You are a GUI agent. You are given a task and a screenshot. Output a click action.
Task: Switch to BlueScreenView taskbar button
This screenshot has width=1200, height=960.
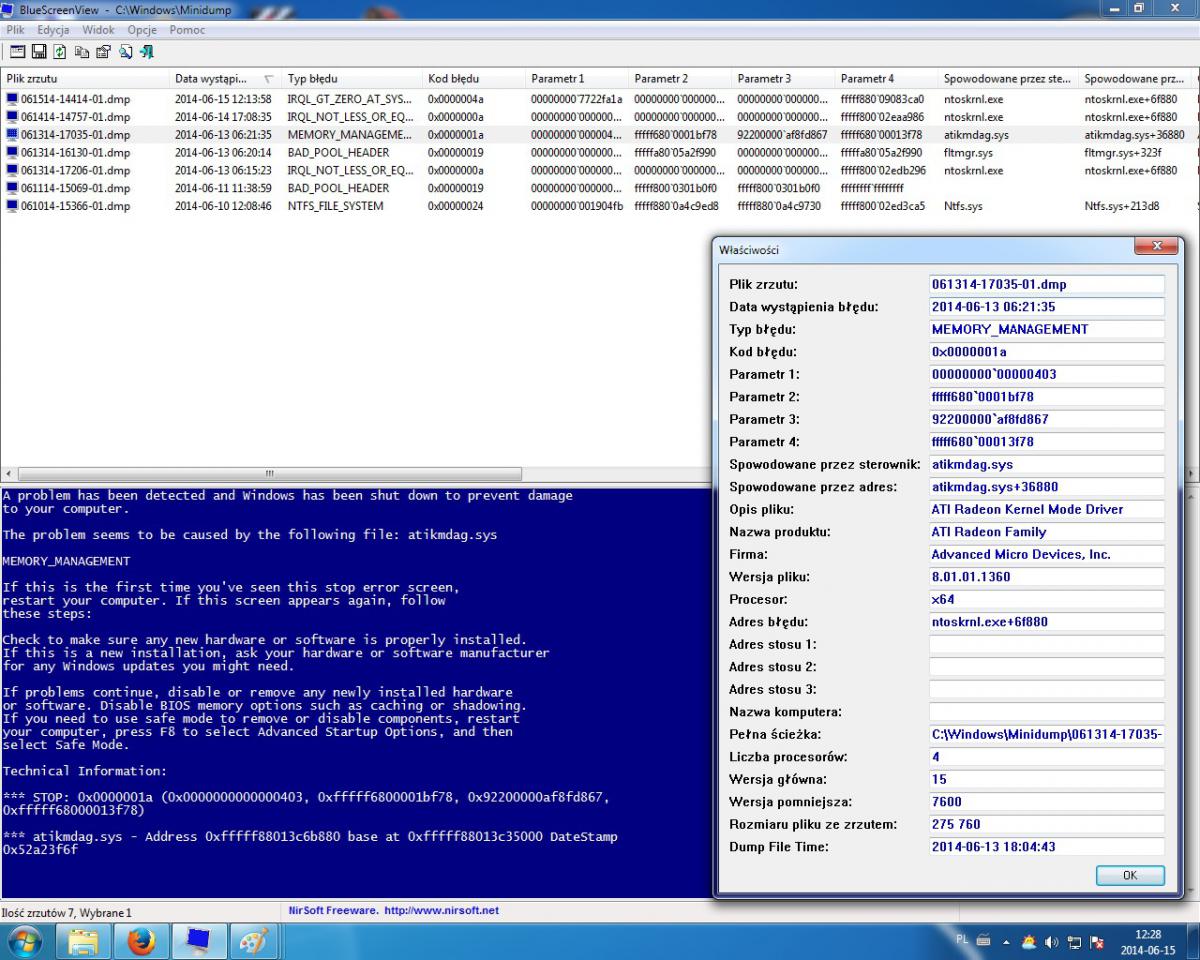(x=199, y=942)
